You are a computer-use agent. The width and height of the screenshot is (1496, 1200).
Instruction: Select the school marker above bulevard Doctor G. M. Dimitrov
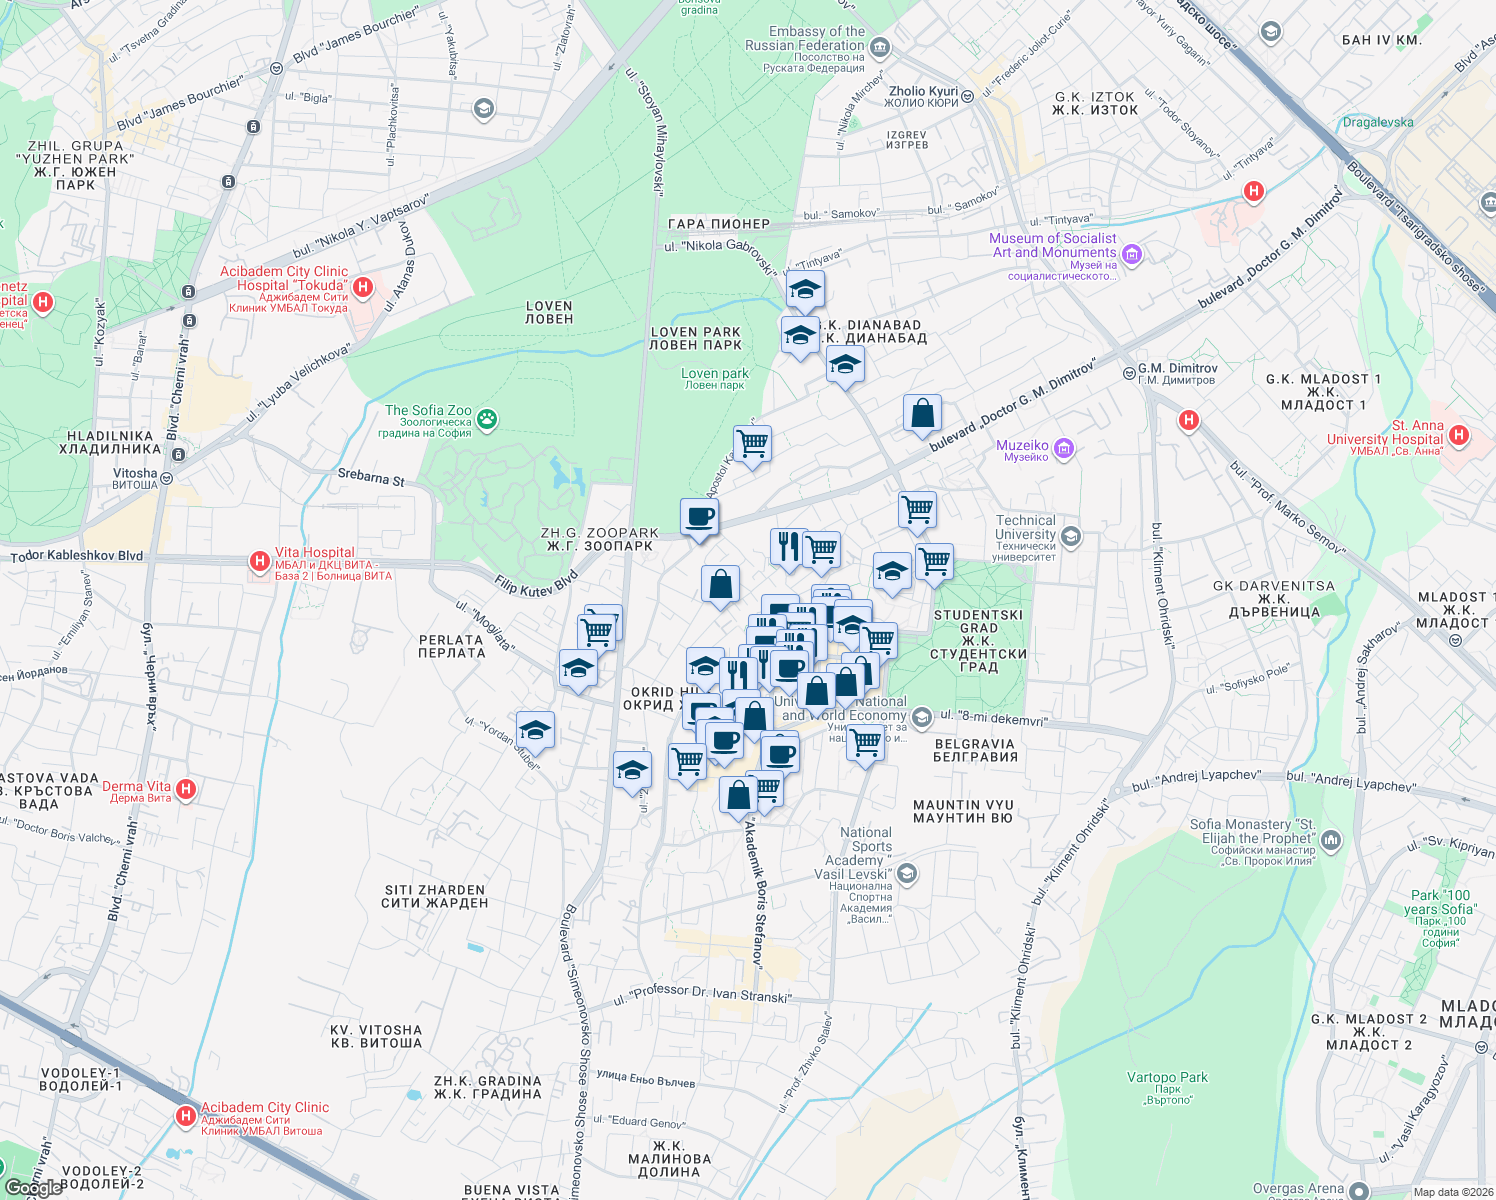point(845,367)
